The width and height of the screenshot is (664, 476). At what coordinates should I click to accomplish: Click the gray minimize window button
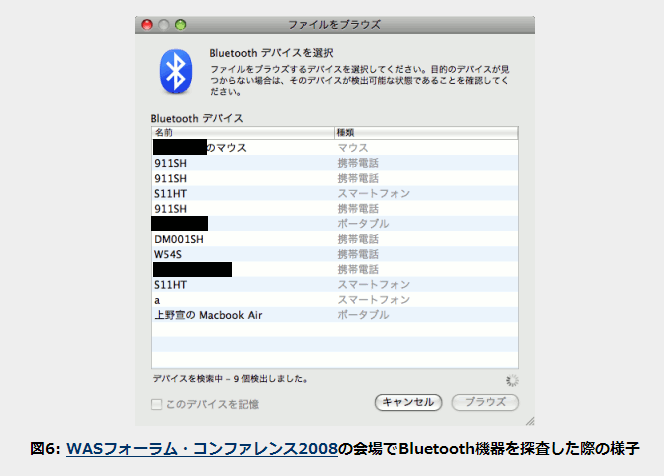[163, 25]
